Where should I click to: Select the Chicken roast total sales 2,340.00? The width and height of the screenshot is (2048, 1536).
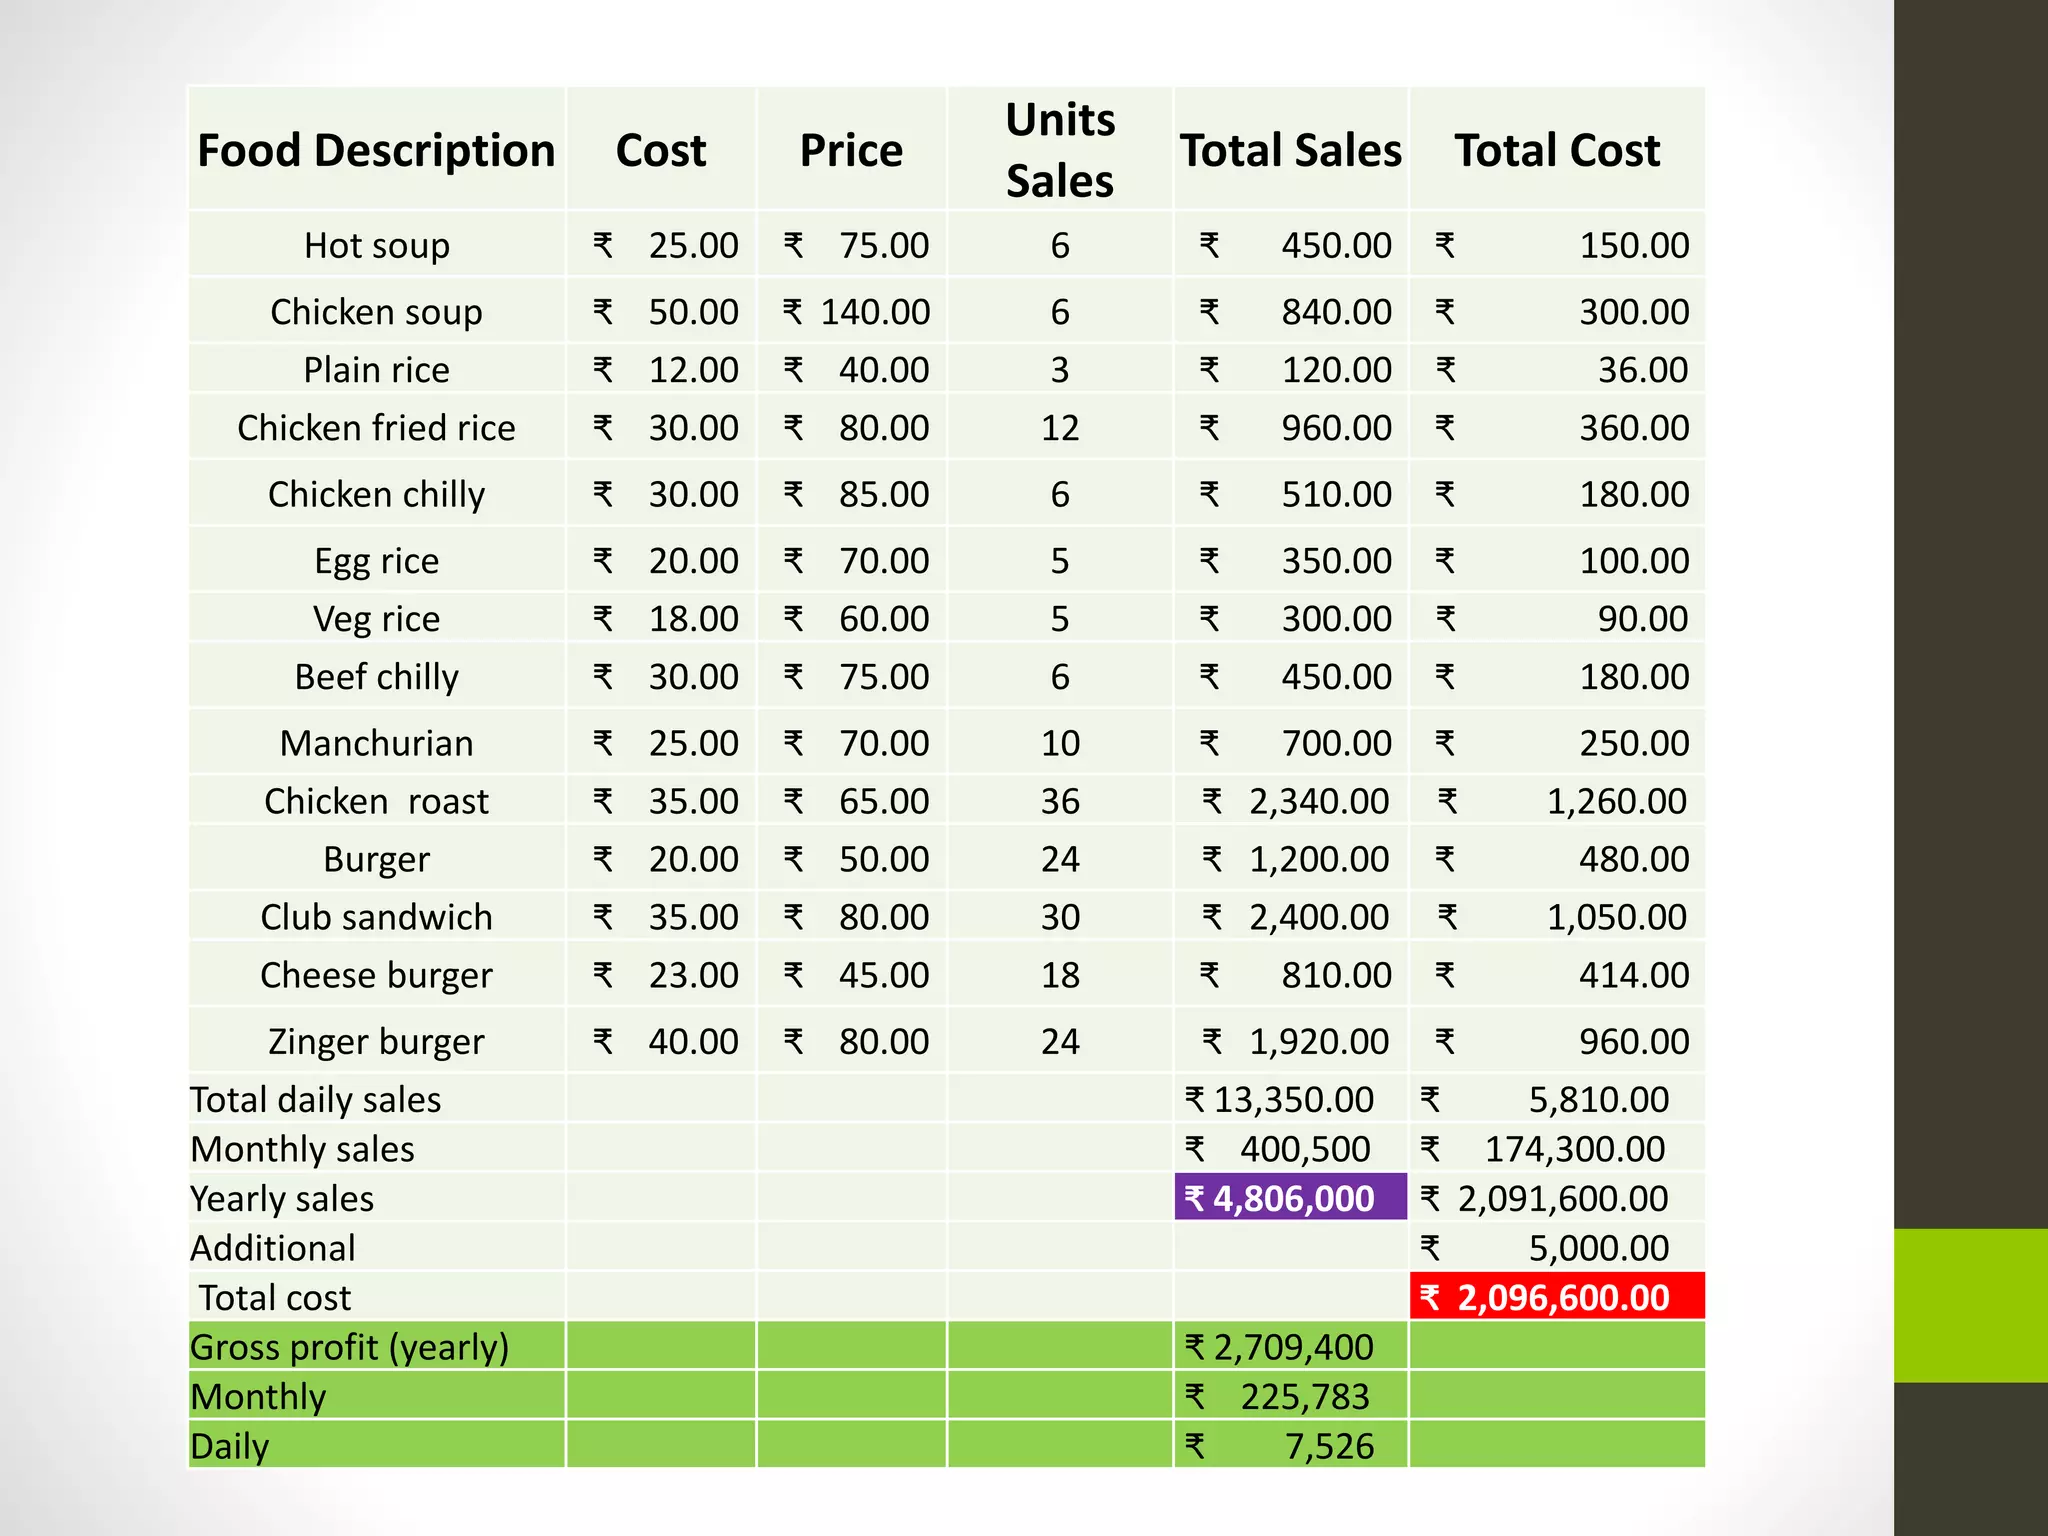pyautogui.click(x=1319, y=801)
